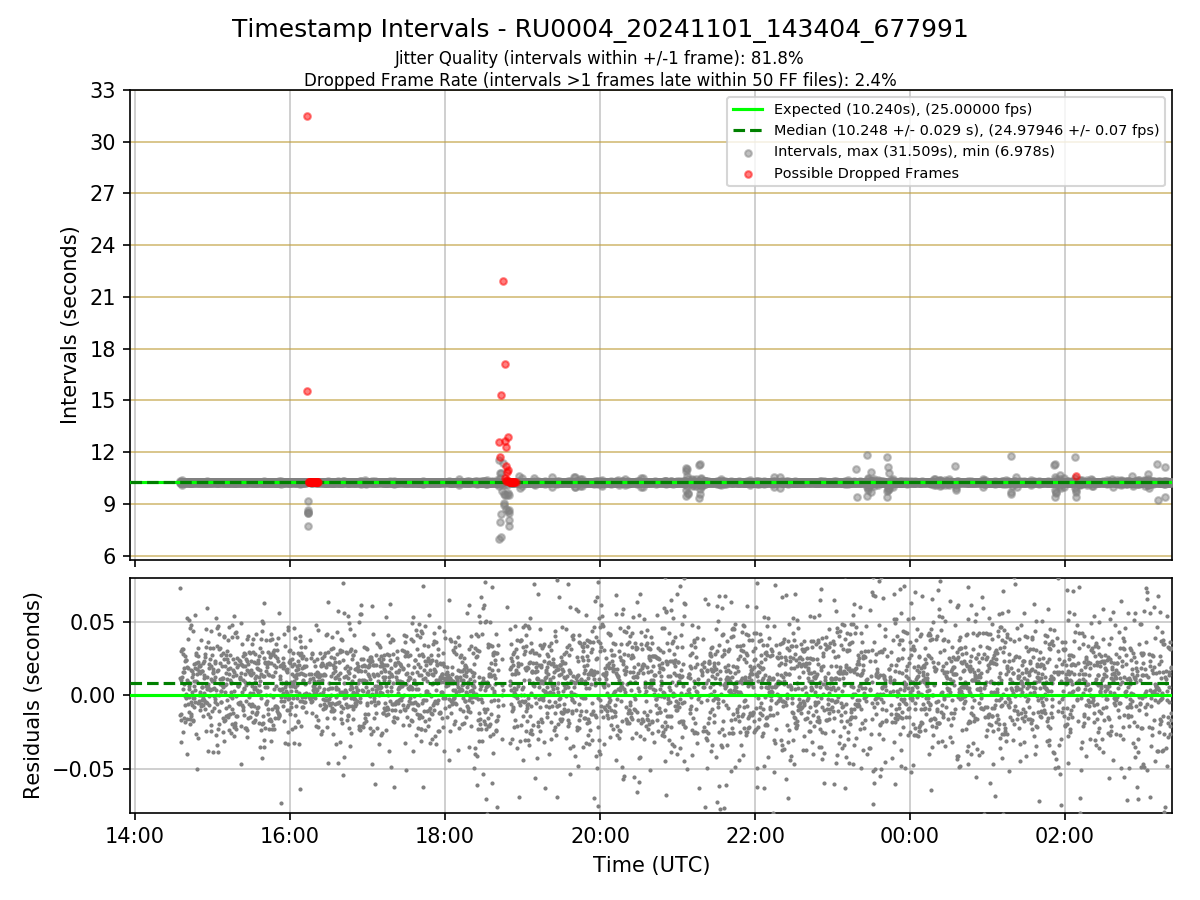
Task: Click the '18:00' x-axis tick label
Action: pyautogui.click(x=444, y=836)
